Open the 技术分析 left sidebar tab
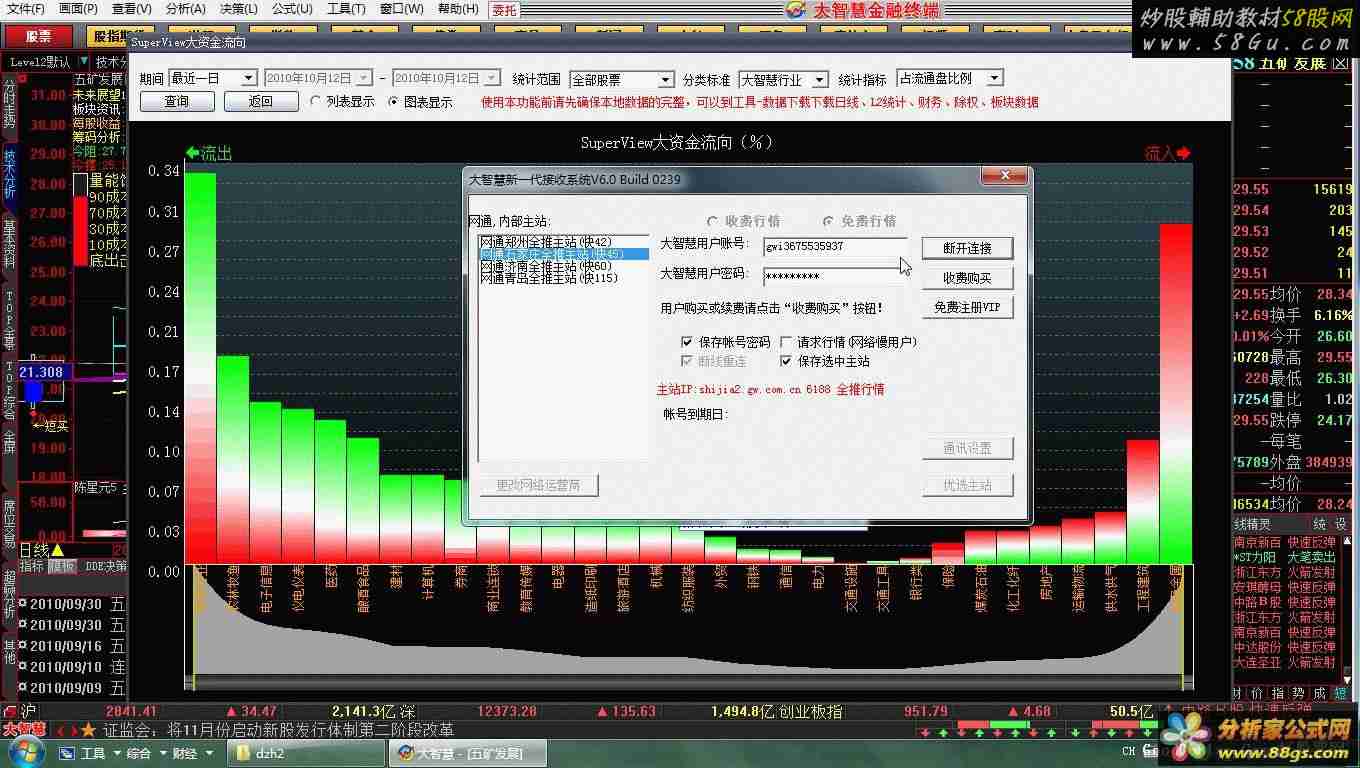 tap(9, 176)
